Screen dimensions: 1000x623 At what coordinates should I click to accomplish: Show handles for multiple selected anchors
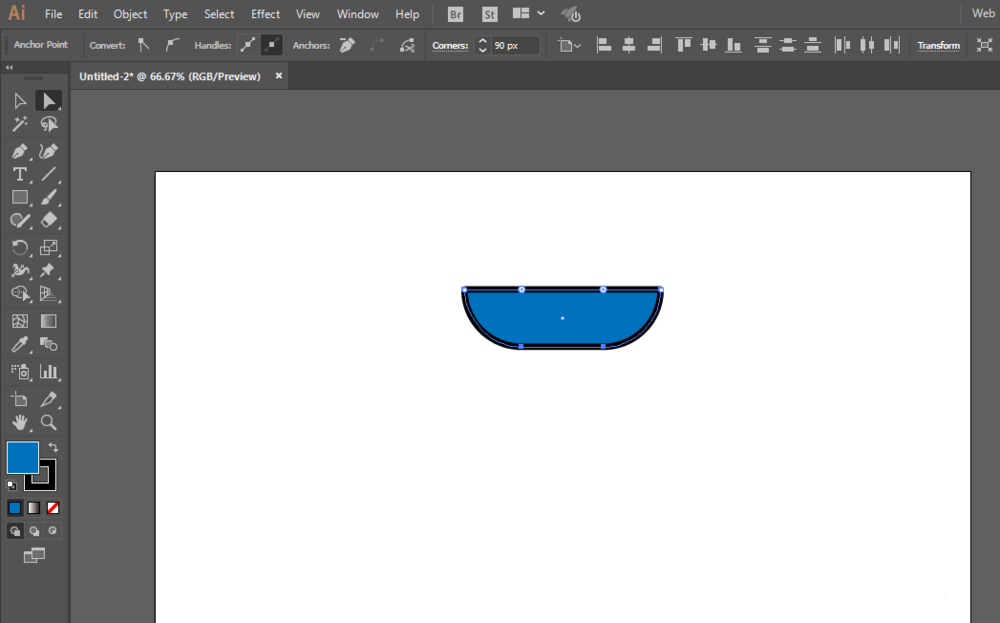tap(247, 45)
